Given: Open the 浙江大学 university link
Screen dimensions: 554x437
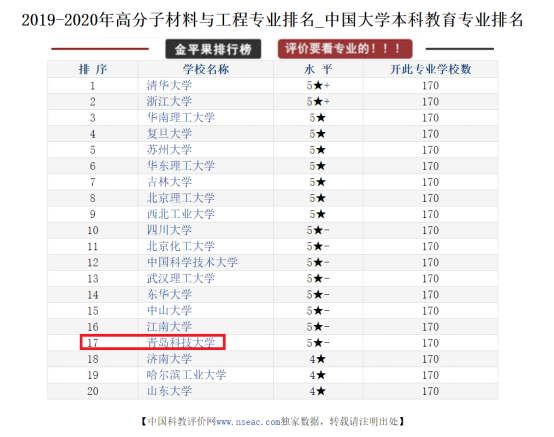Looking at the screenshot, I should point(169,102).
